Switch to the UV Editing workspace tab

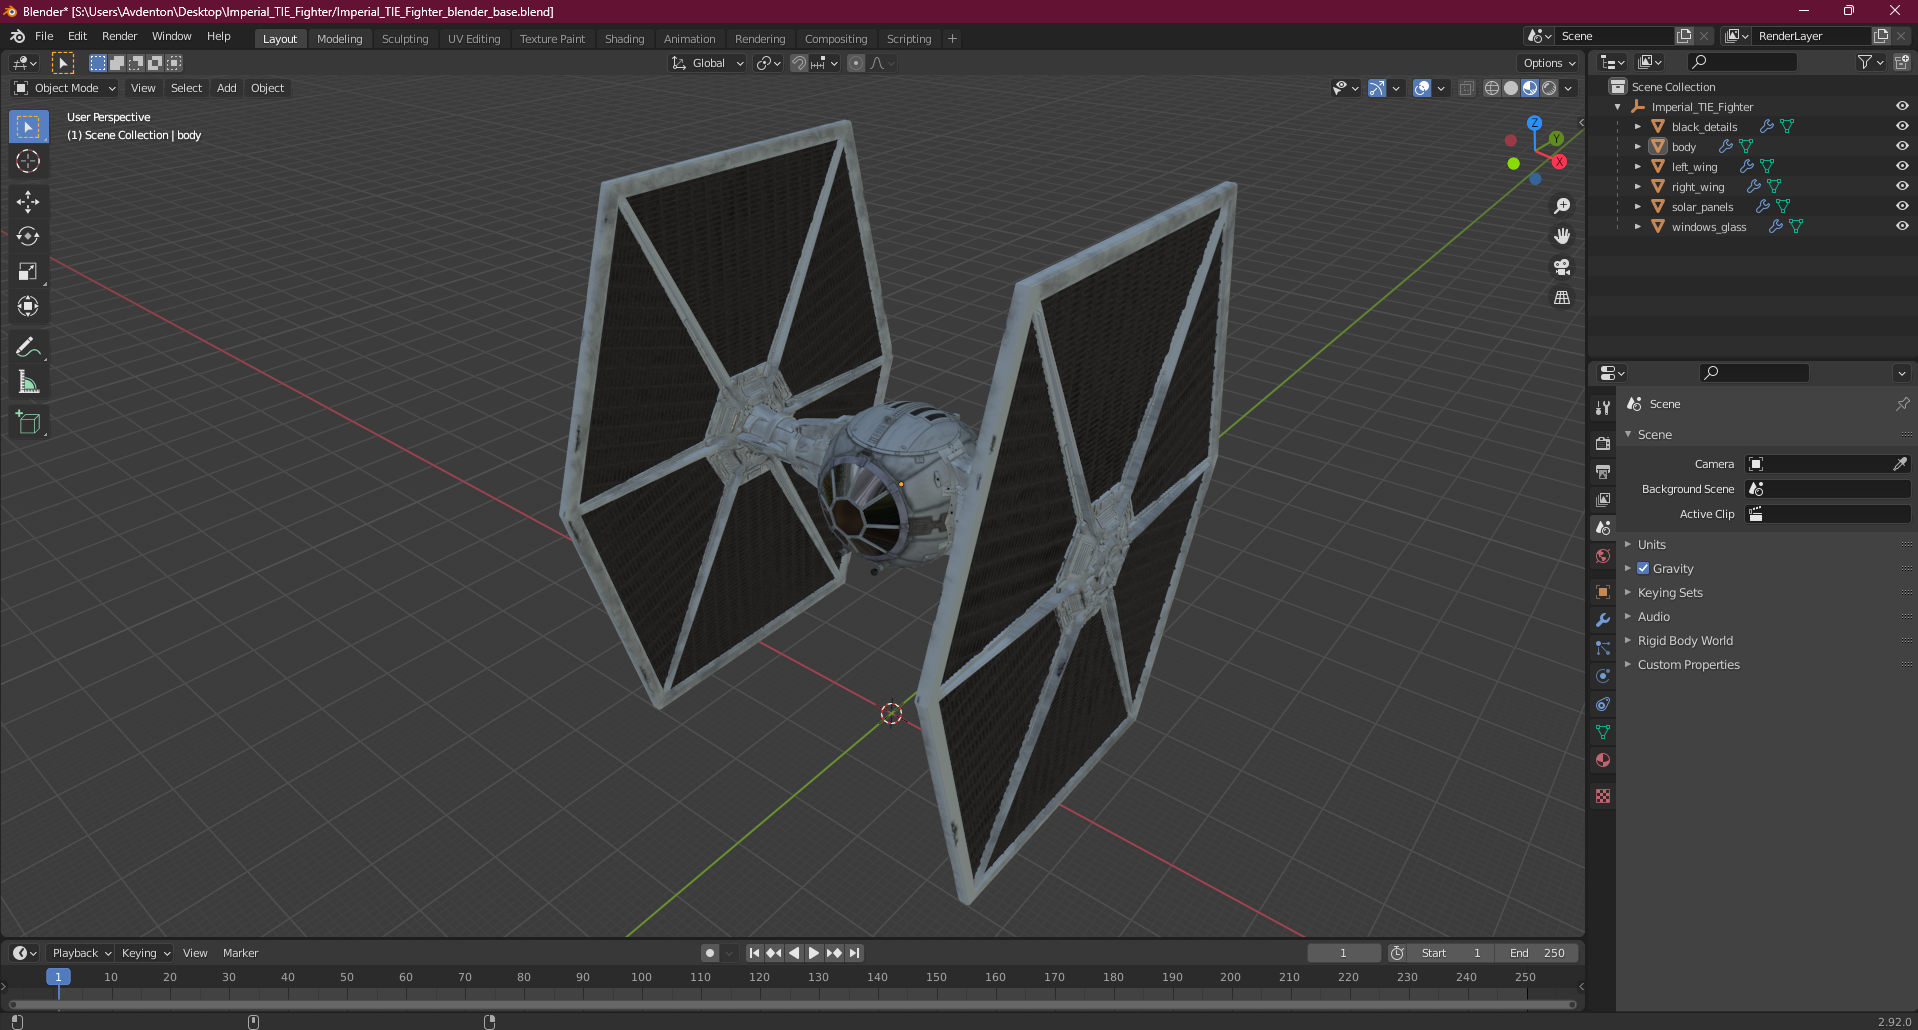pyautogui.click(x=474, y=39)
